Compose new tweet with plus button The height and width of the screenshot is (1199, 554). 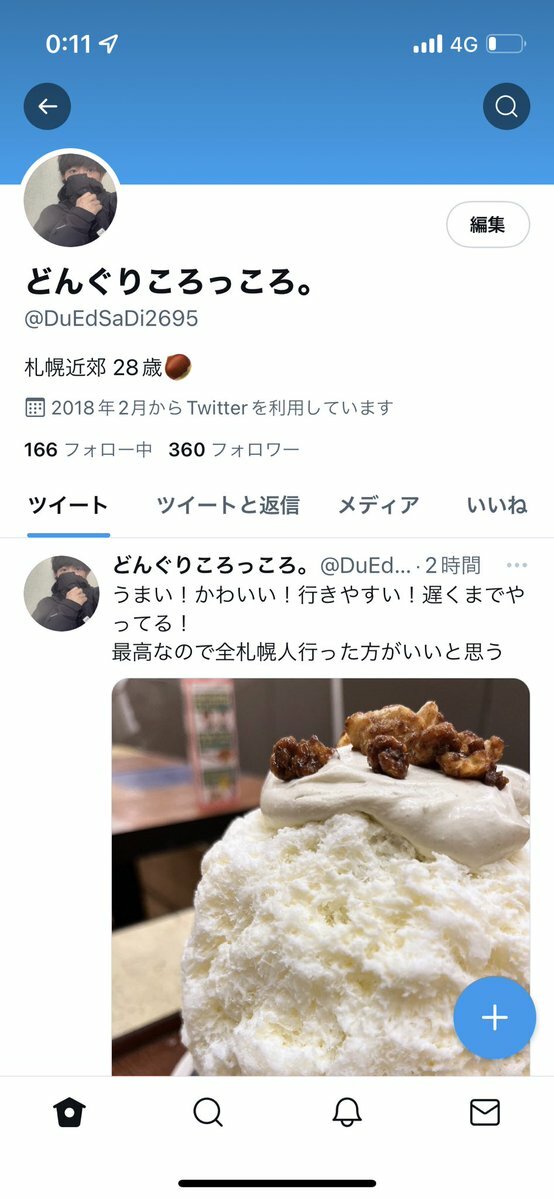[x=494, y=1018]
